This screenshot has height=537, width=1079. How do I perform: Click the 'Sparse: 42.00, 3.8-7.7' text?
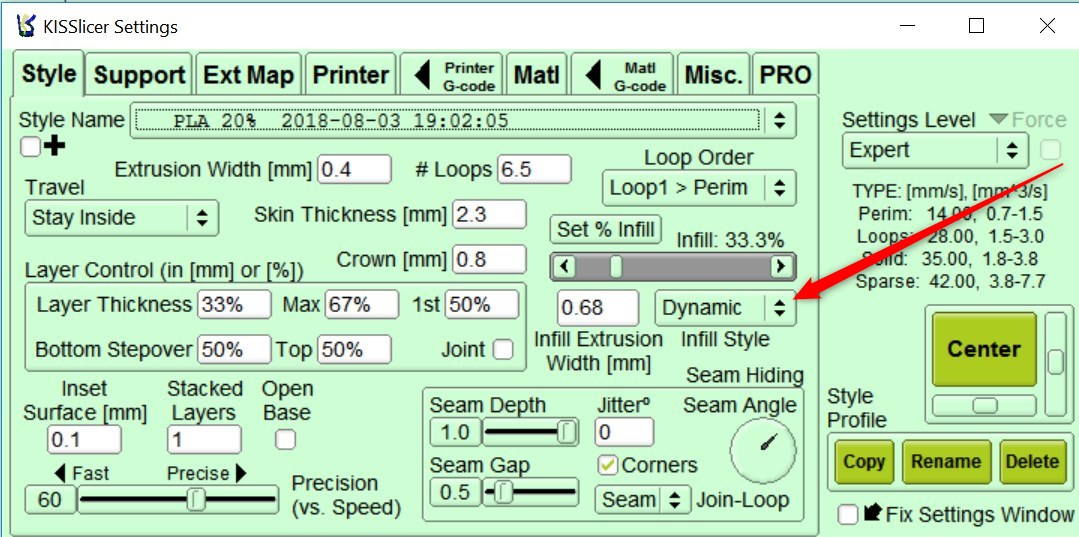click(950, 281)
